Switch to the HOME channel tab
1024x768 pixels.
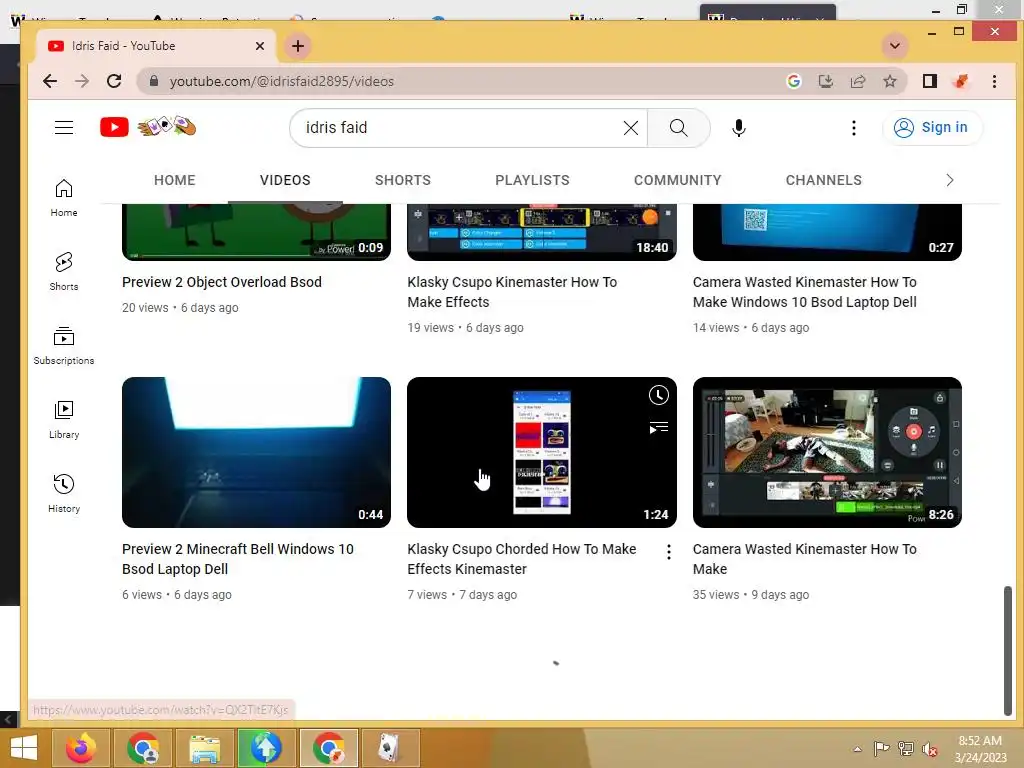pyautogui.click(x=174, y=180)
